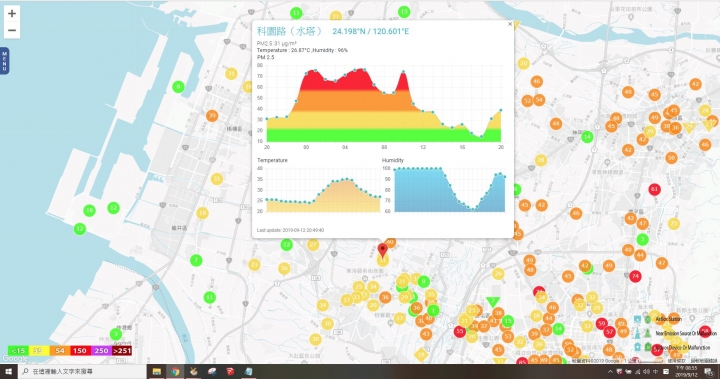Click the Last update timestamp text
This screenshot has height=379, width=720.
290,230
